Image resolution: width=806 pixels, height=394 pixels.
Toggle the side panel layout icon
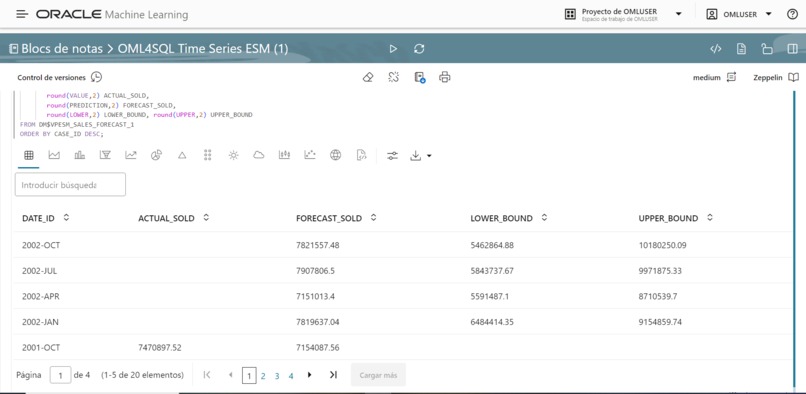pyautogui.click(x=792, y=49)
